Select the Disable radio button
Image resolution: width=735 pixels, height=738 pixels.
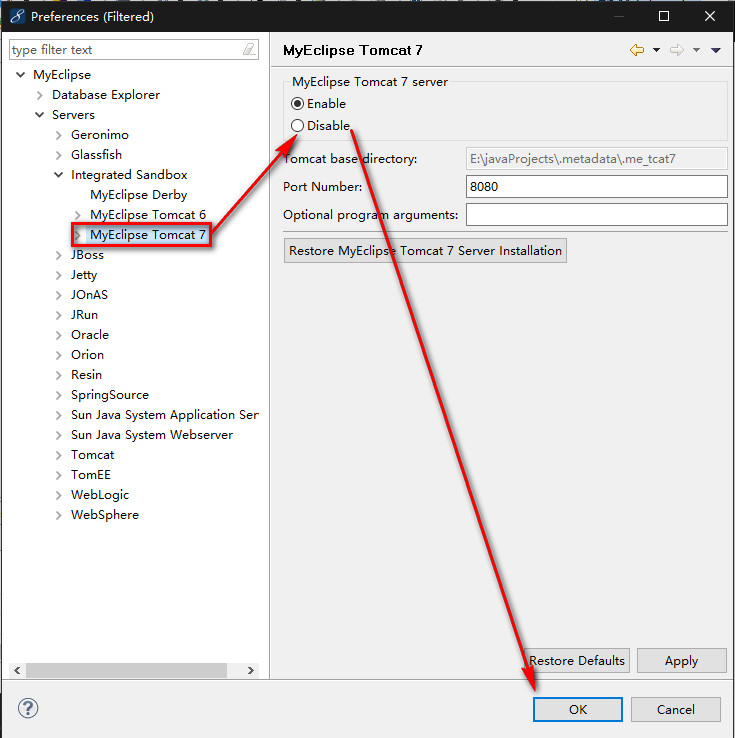297,125
